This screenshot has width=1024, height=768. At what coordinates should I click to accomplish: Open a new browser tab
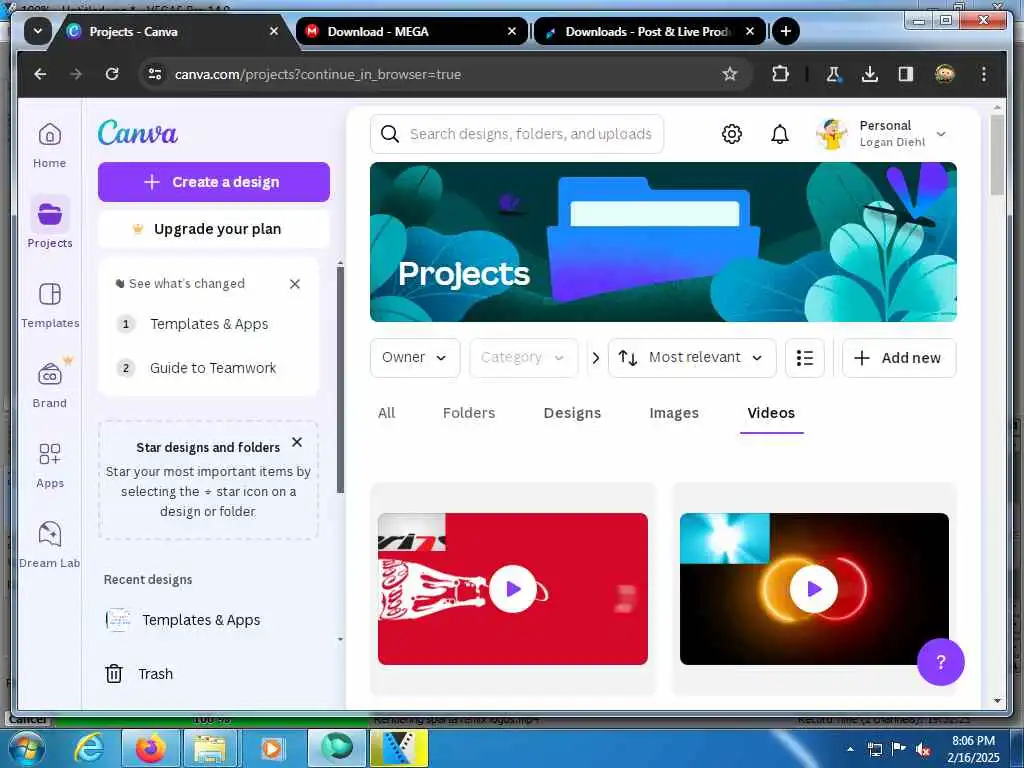tap(786, 31)
